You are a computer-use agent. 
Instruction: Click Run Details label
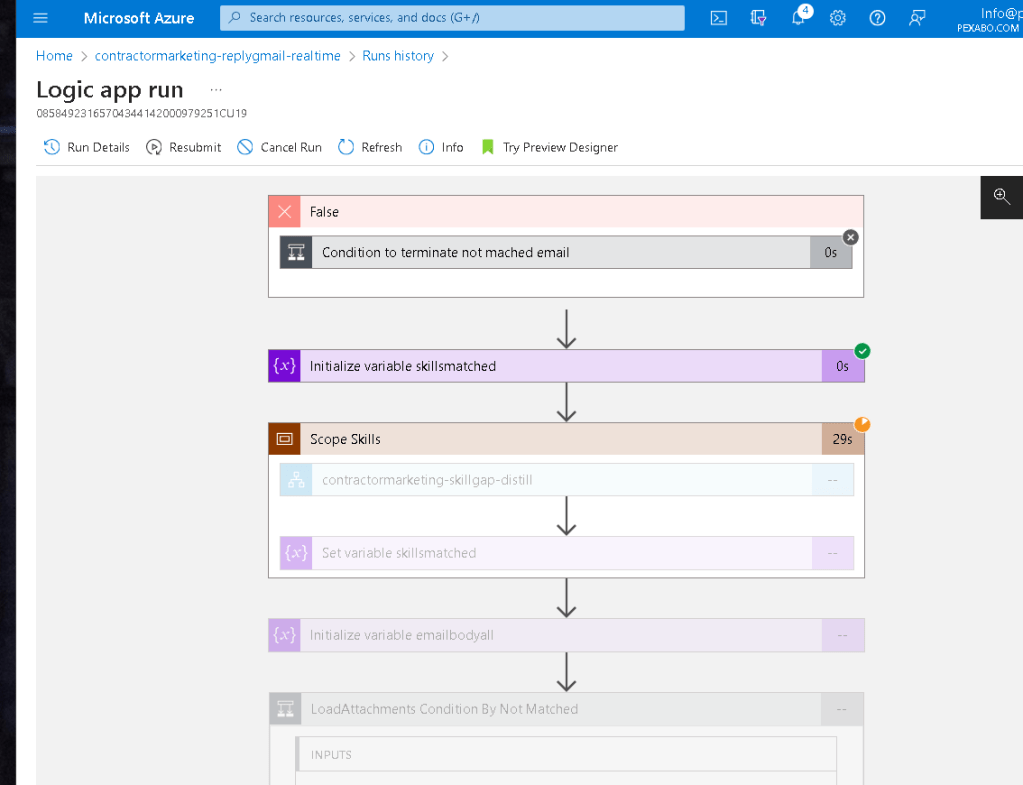click(99, 147)
